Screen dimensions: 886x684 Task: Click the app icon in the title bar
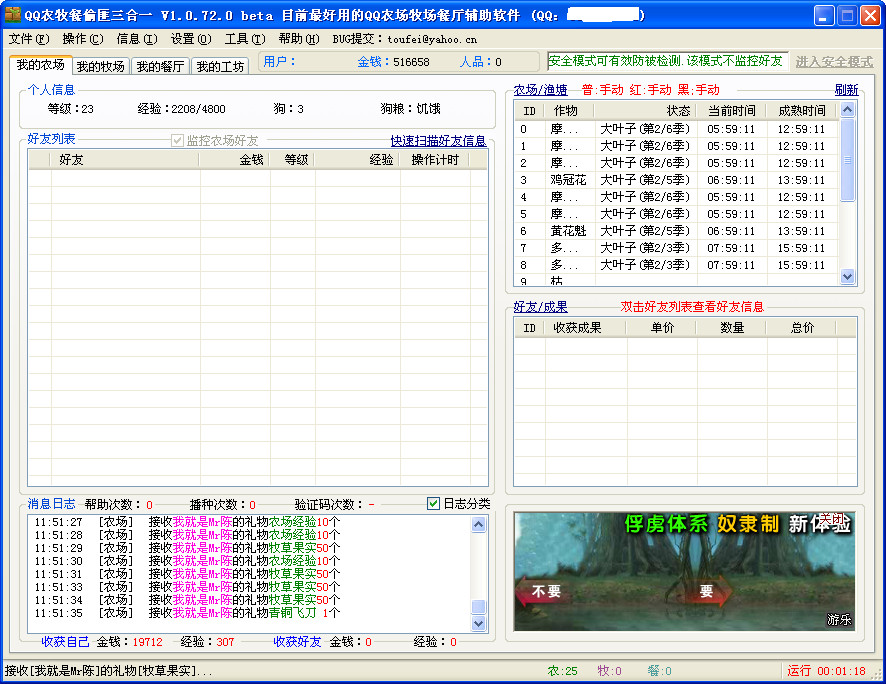click(13, 15)
